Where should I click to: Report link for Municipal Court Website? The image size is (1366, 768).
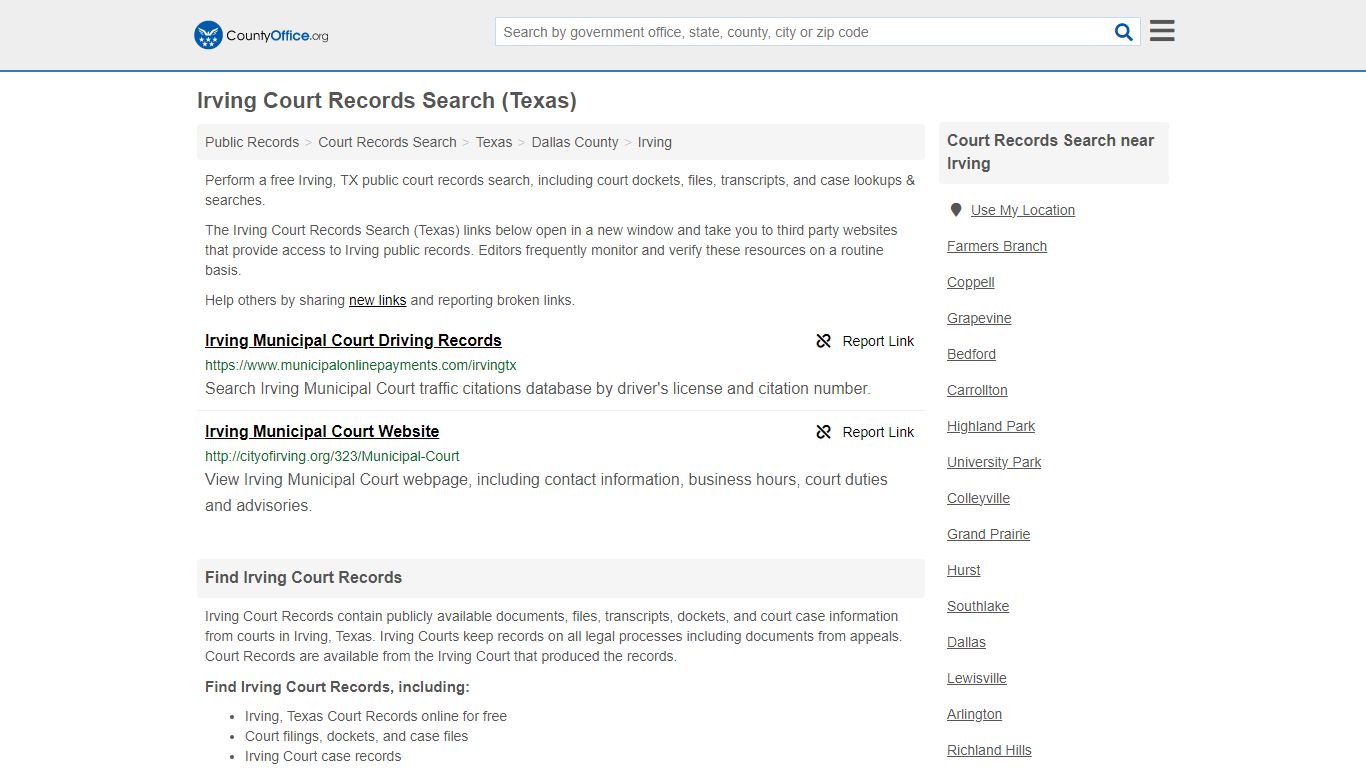pos(878,432)
